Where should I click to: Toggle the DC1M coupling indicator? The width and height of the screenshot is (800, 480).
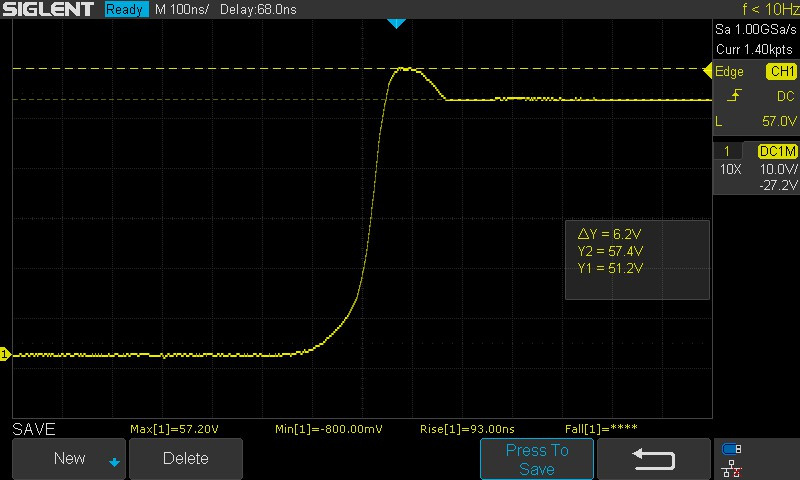(777, 151)
